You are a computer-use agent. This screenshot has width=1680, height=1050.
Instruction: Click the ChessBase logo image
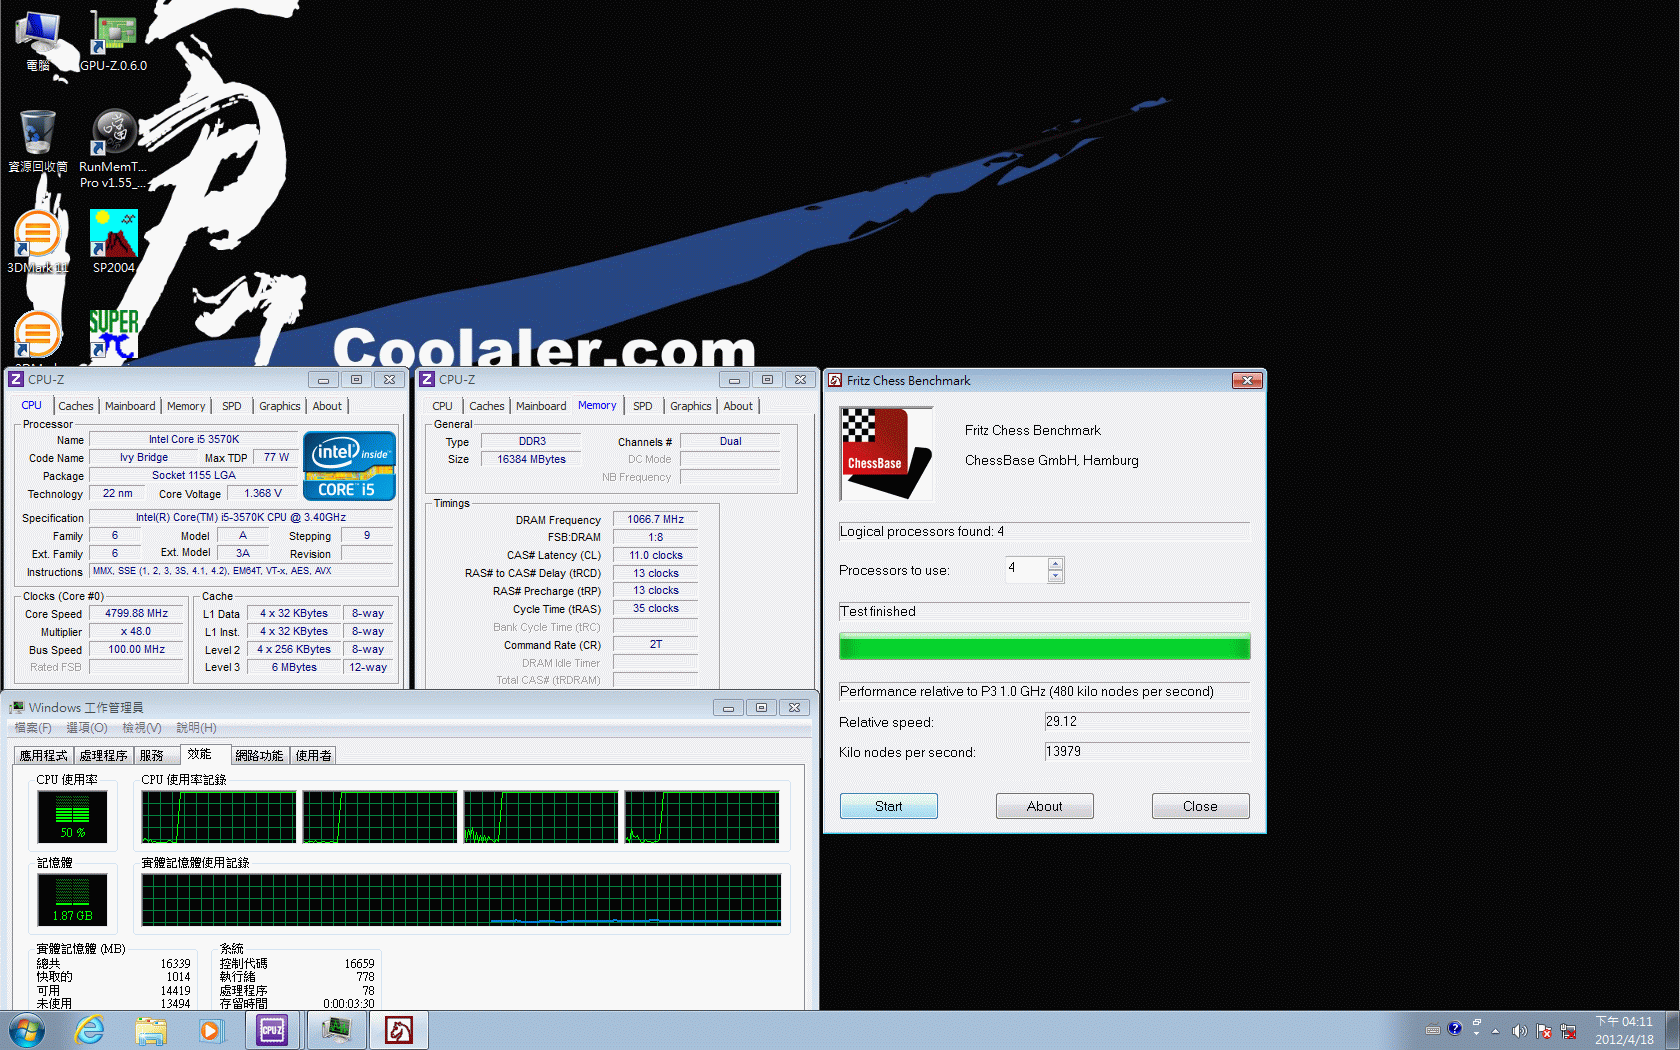pyautogui.click(x=886, y=453)
